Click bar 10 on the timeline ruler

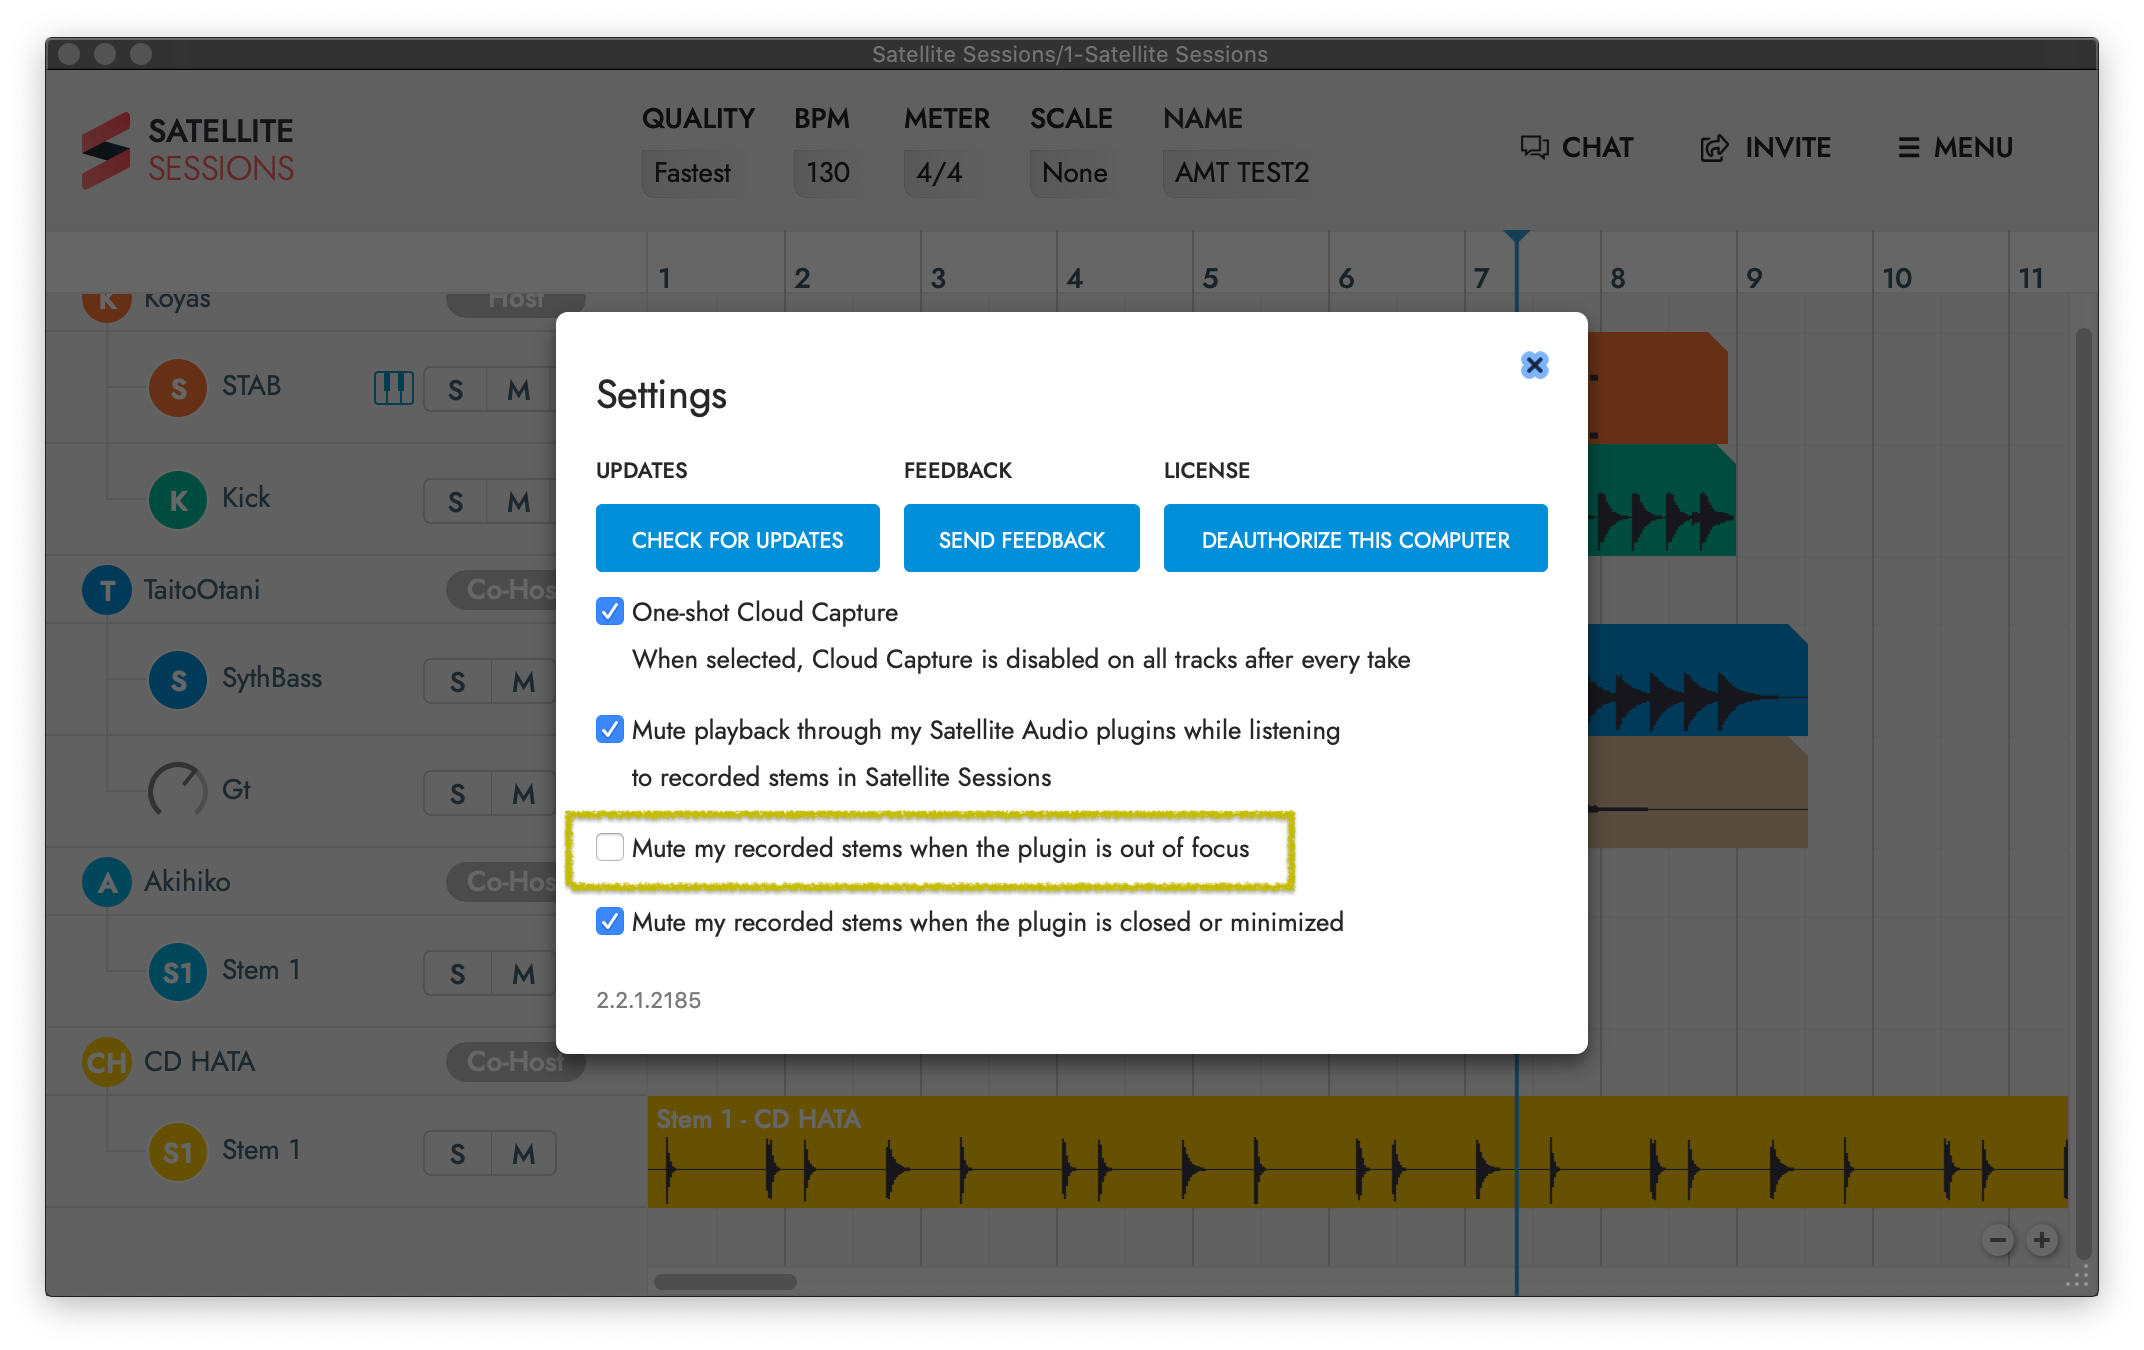pyautogui.click(x=1897, y=278)
